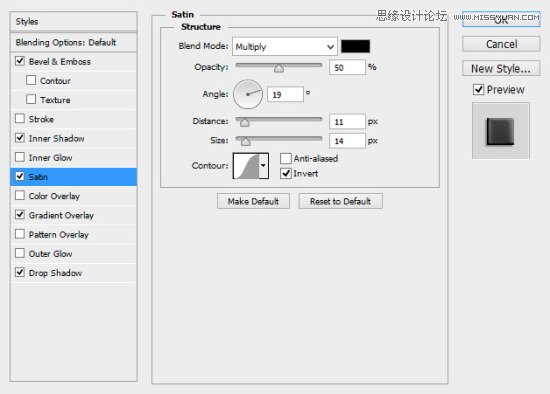Viewport: 550px width, 394px height.
Task: Open the Pattern Overlay settings row
Action: (74, 234)
